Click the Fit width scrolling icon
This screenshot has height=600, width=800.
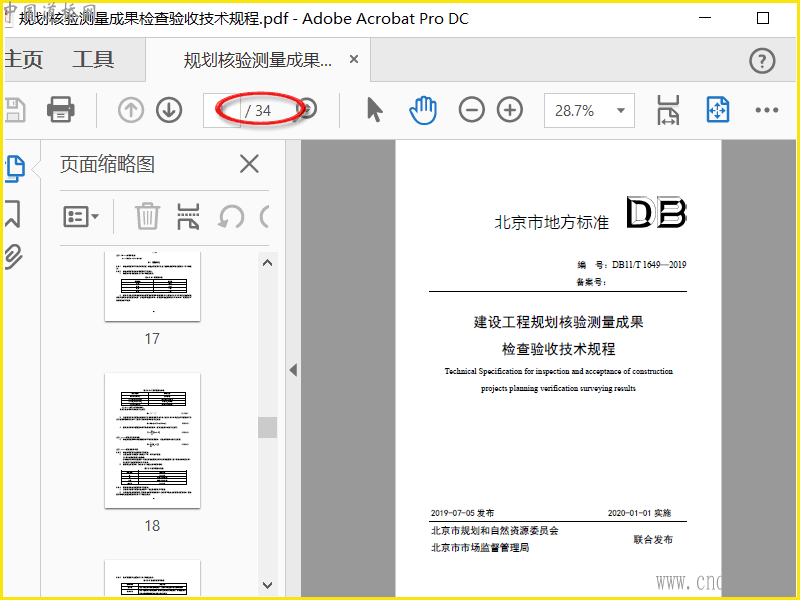(668, 110)
